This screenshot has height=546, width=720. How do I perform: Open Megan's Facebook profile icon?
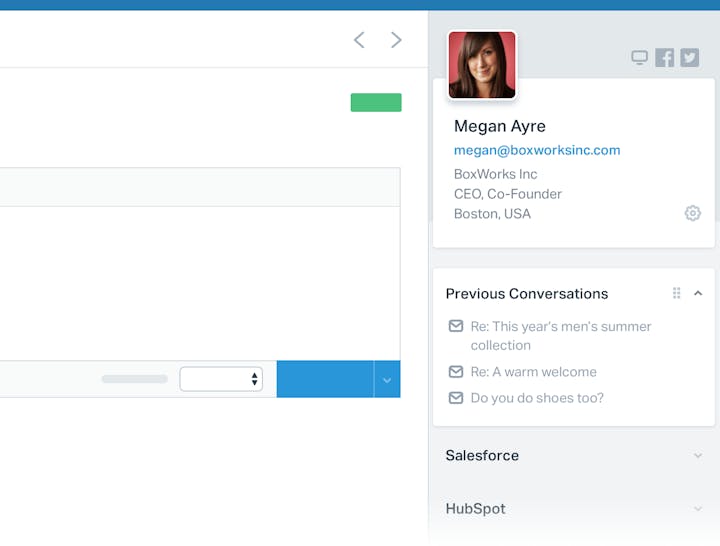coord(665,58)
